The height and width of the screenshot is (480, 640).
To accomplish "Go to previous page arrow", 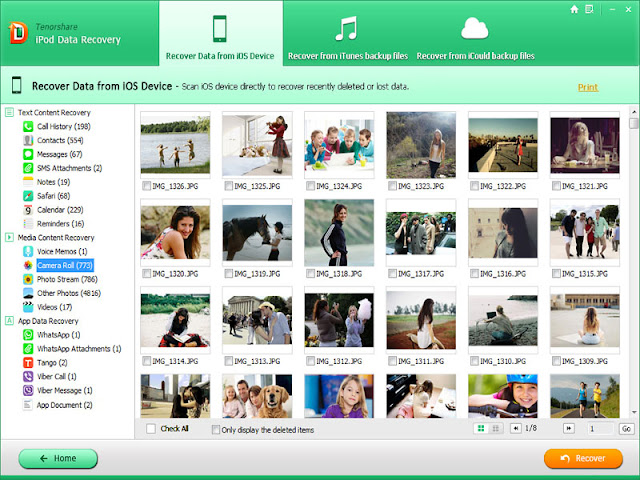I will (516, 429).
